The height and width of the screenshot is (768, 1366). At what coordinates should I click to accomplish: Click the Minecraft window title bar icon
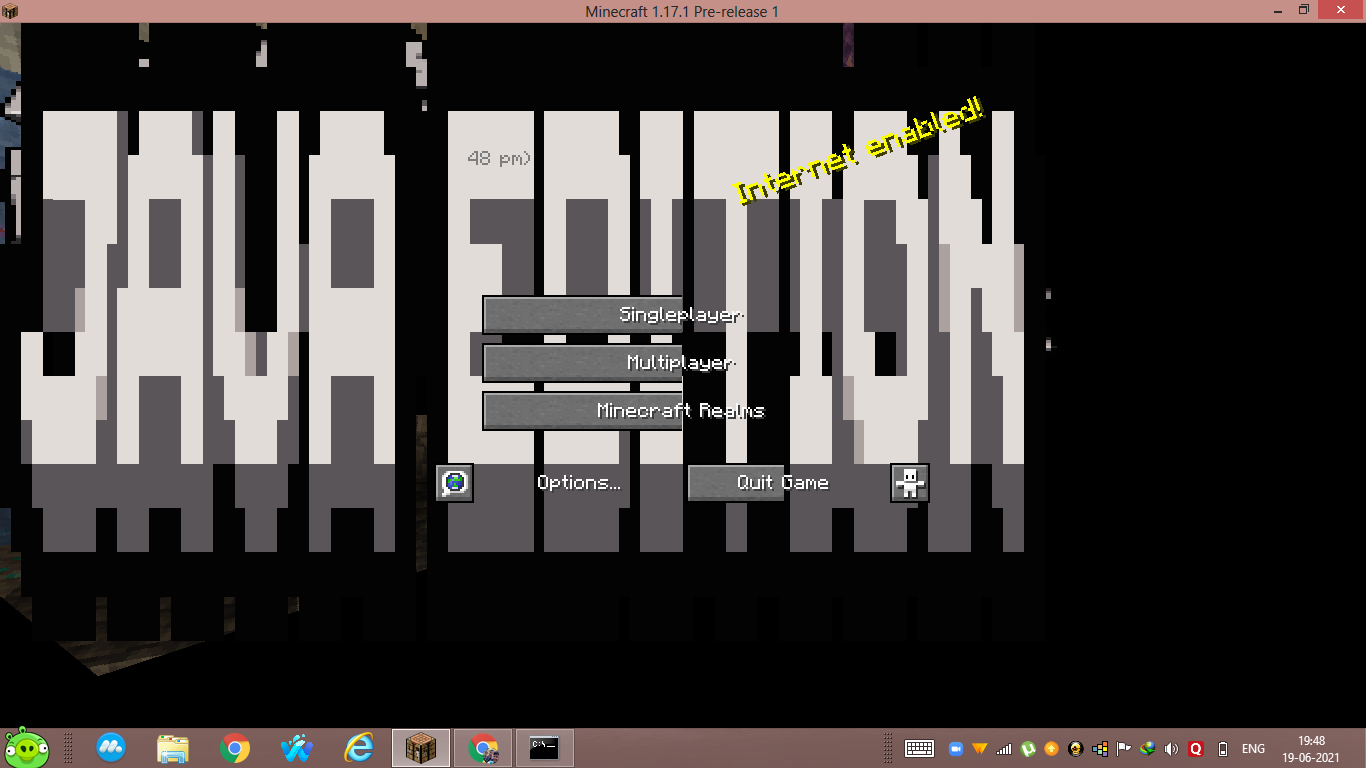[11, 11]
